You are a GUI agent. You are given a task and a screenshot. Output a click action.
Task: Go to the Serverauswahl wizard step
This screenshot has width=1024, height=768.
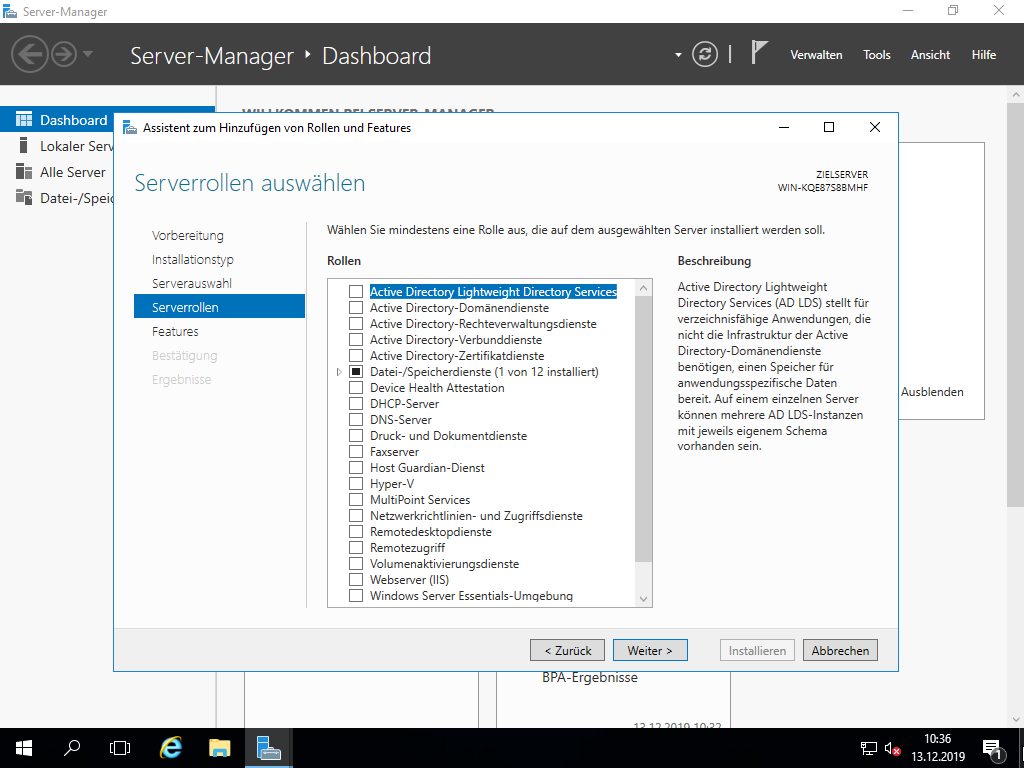192,283
